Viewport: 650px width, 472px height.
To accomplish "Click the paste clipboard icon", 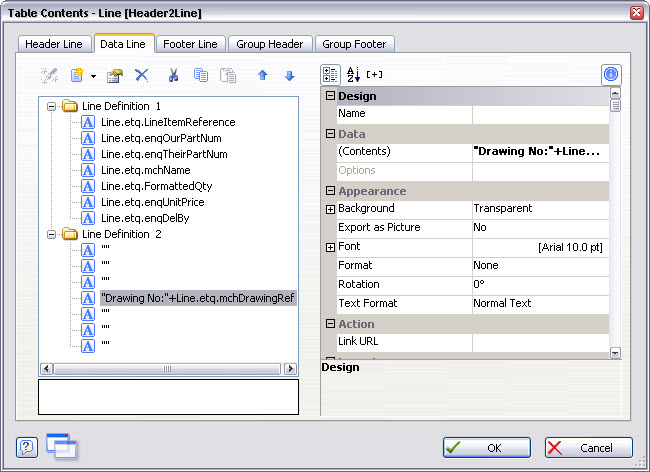I will (228, 75).
